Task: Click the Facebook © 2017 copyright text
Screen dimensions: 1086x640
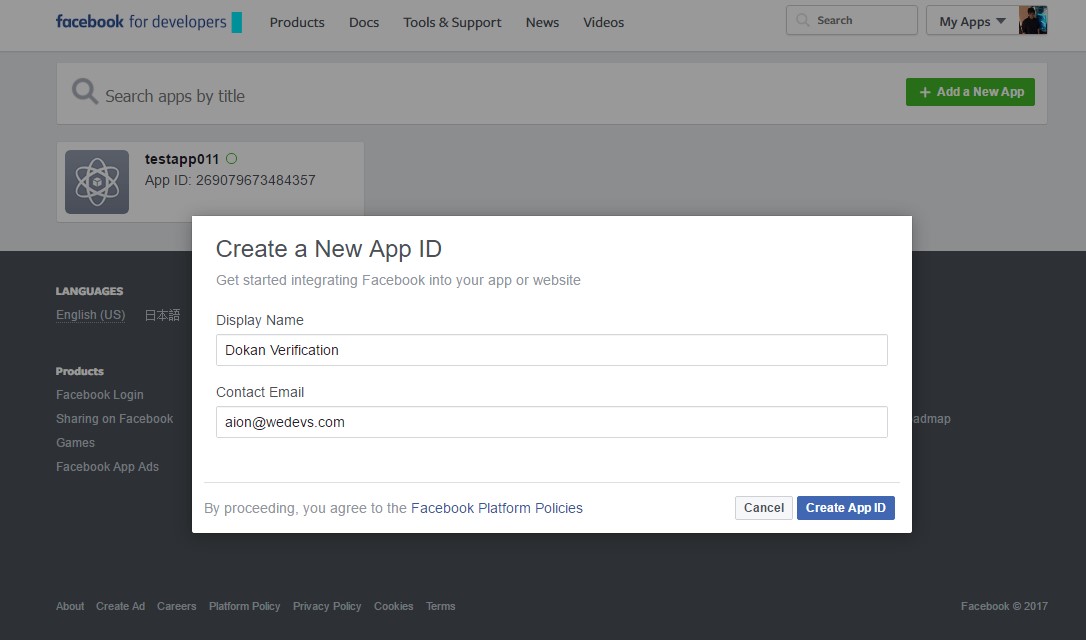Action: (1004, 606)
